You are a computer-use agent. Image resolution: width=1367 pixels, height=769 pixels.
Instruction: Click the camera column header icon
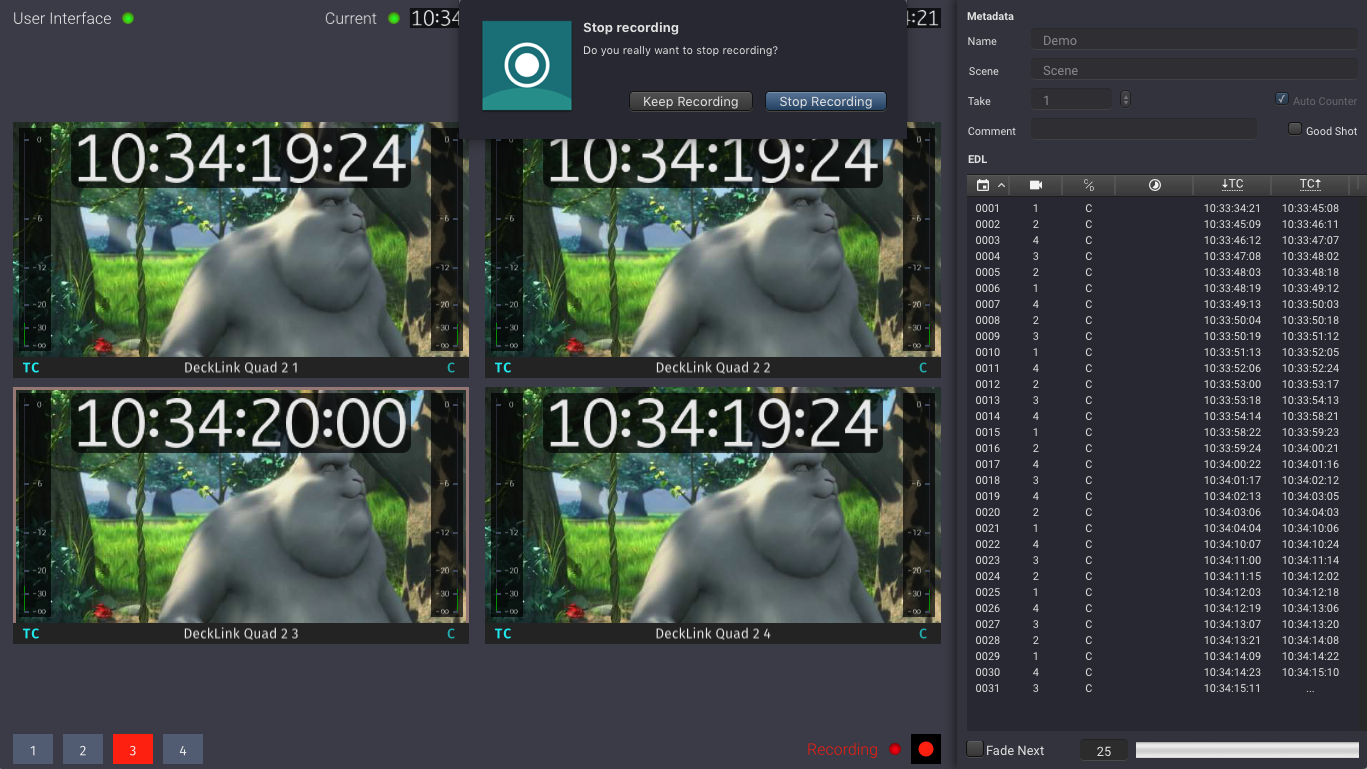click(x=1036, y=185)
